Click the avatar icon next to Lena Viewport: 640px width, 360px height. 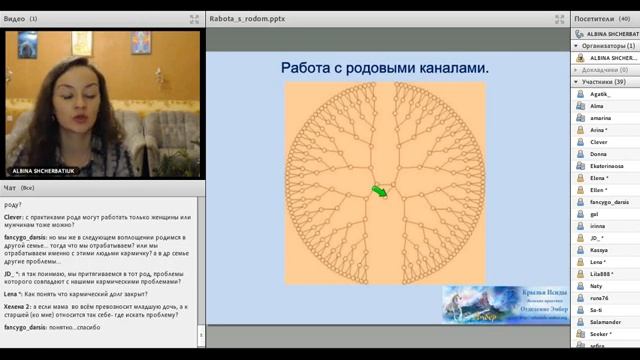tap(580, 262)
